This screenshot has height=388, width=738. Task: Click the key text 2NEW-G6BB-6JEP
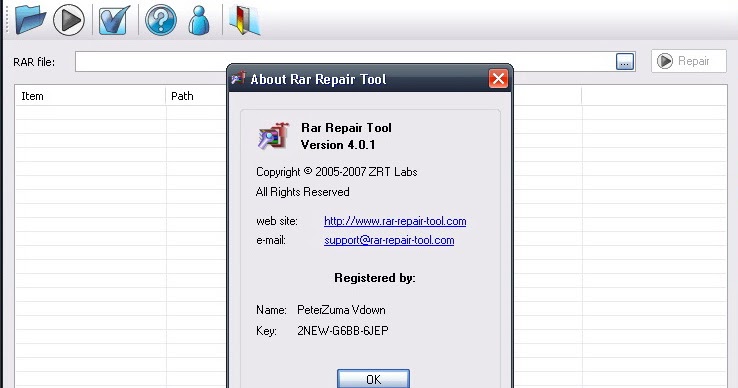pos(343,331)
